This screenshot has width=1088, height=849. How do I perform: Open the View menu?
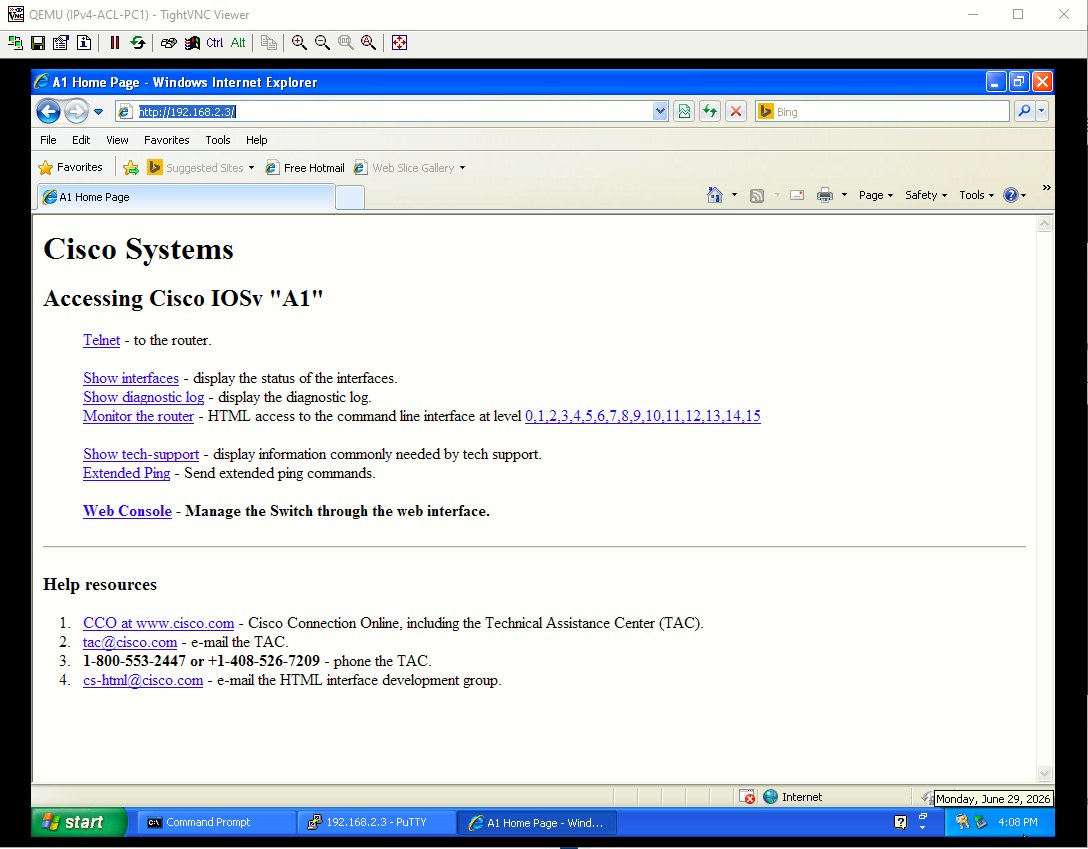tap(117, 140)
